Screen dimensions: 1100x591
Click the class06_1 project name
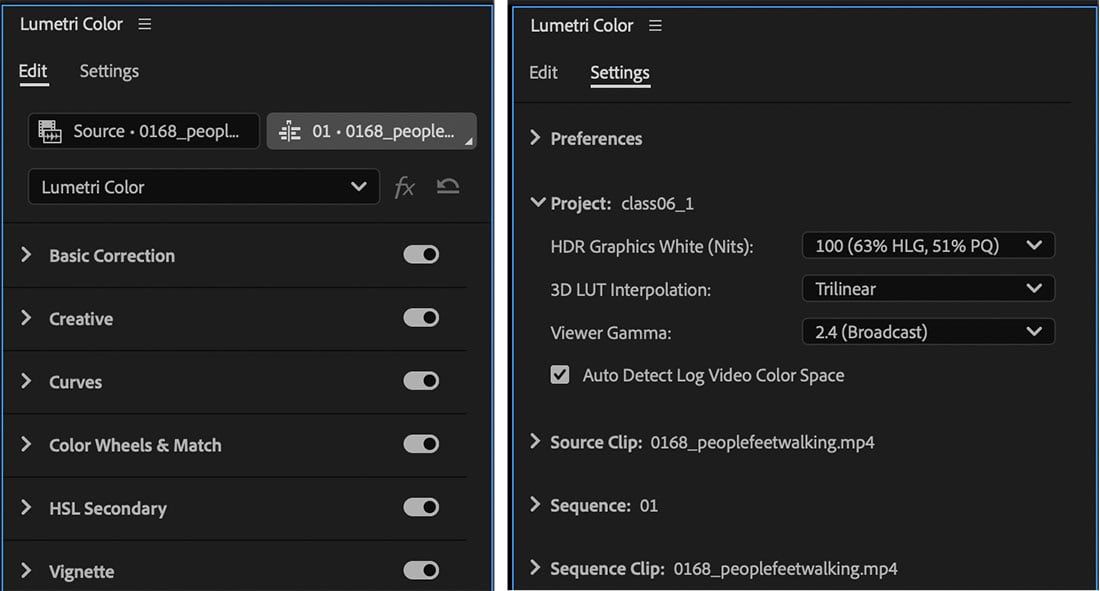click(x=657, y=204)
